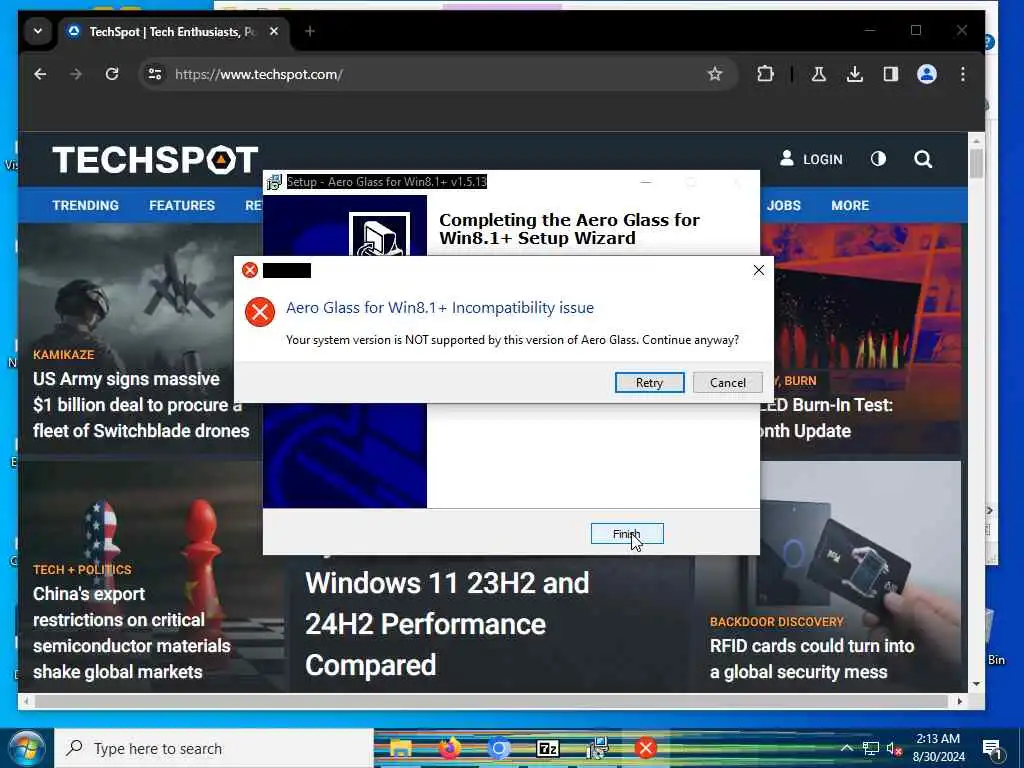Open US Army Switchblade drones article

coord(141,405)
